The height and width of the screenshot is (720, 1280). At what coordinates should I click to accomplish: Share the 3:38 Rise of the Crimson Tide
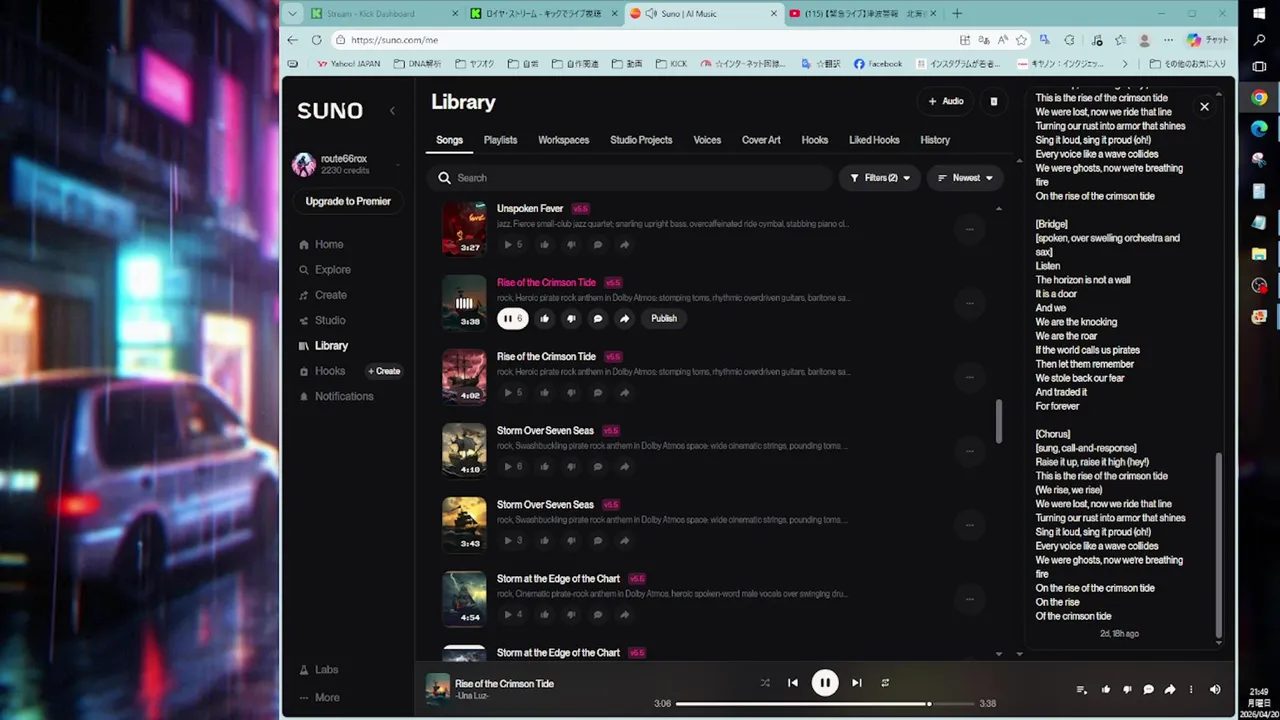[x=624, y=319]
